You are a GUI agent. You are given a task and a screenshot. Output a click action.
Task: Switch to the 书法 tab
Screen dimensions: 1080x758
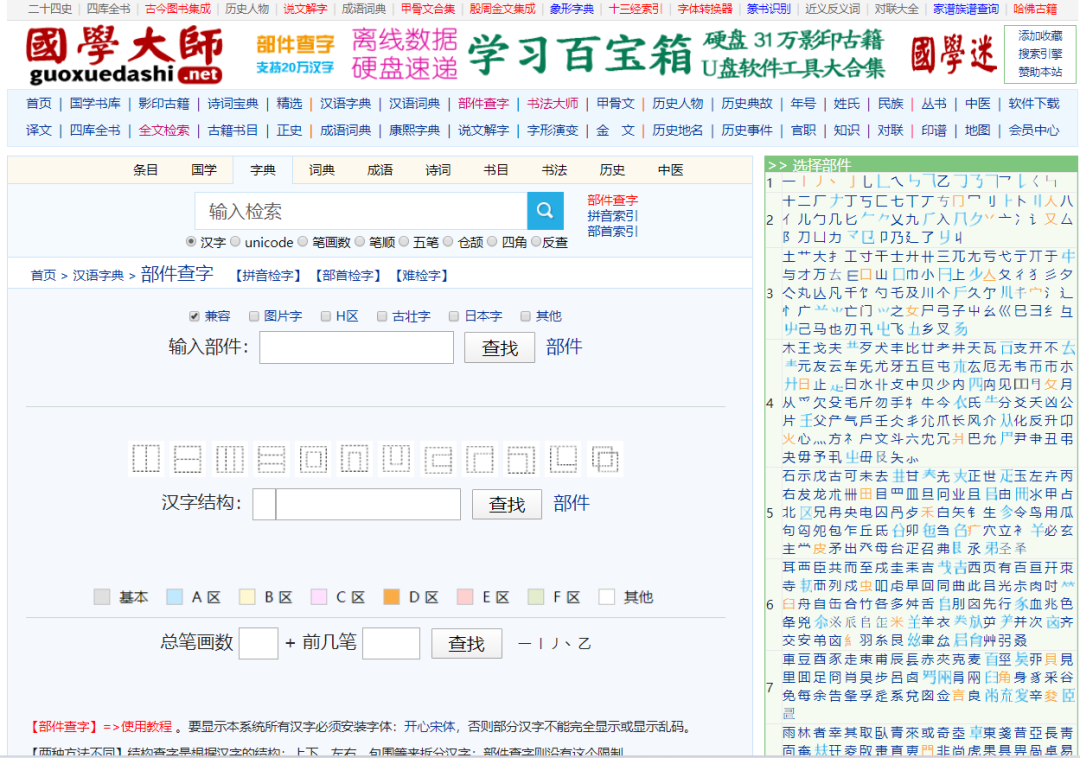(554, 169)
